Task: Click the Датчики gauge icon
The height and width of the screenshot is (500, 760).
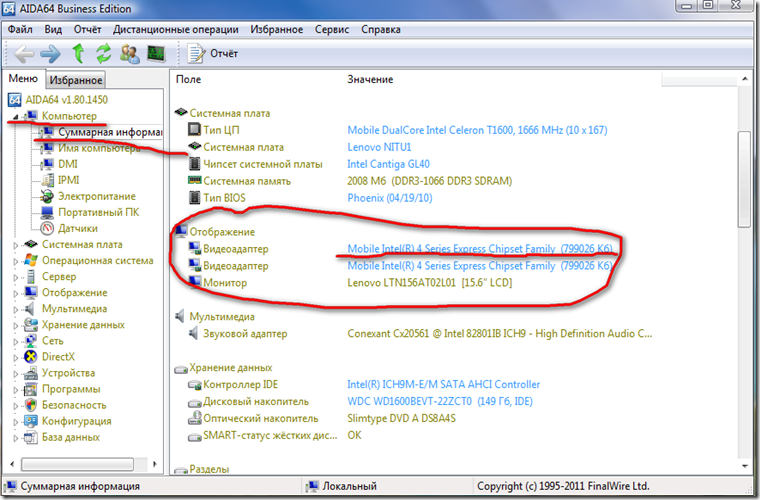Action: (x=48, y=228)
